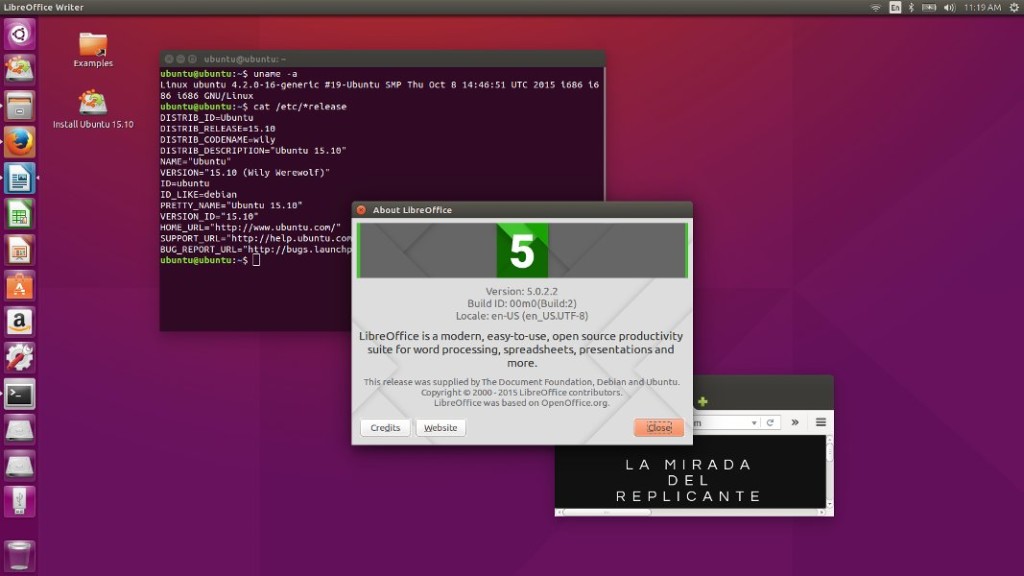Open LibreOffice Writer from the launcher
Viewport: 1024px width, 576px height.
pos(19,178)
